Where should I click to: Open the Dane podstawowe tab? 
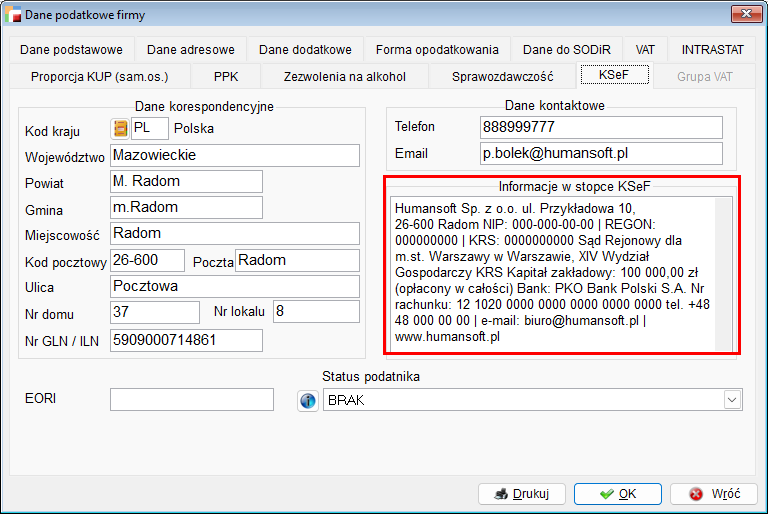tap(70, 49)
